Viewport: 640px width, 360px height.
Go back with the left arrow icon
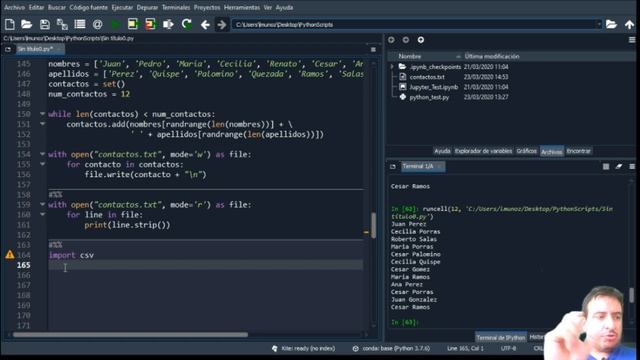coord(205,25)
